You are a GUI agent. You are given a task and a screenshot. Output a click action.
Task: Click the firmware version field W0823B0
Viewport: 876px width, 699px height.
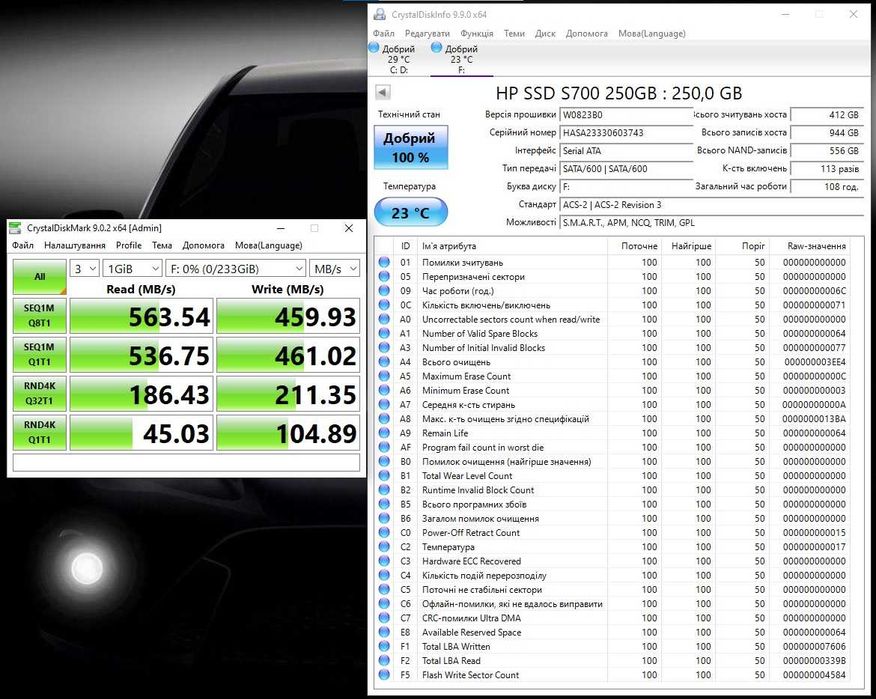(x=626, y=115)
